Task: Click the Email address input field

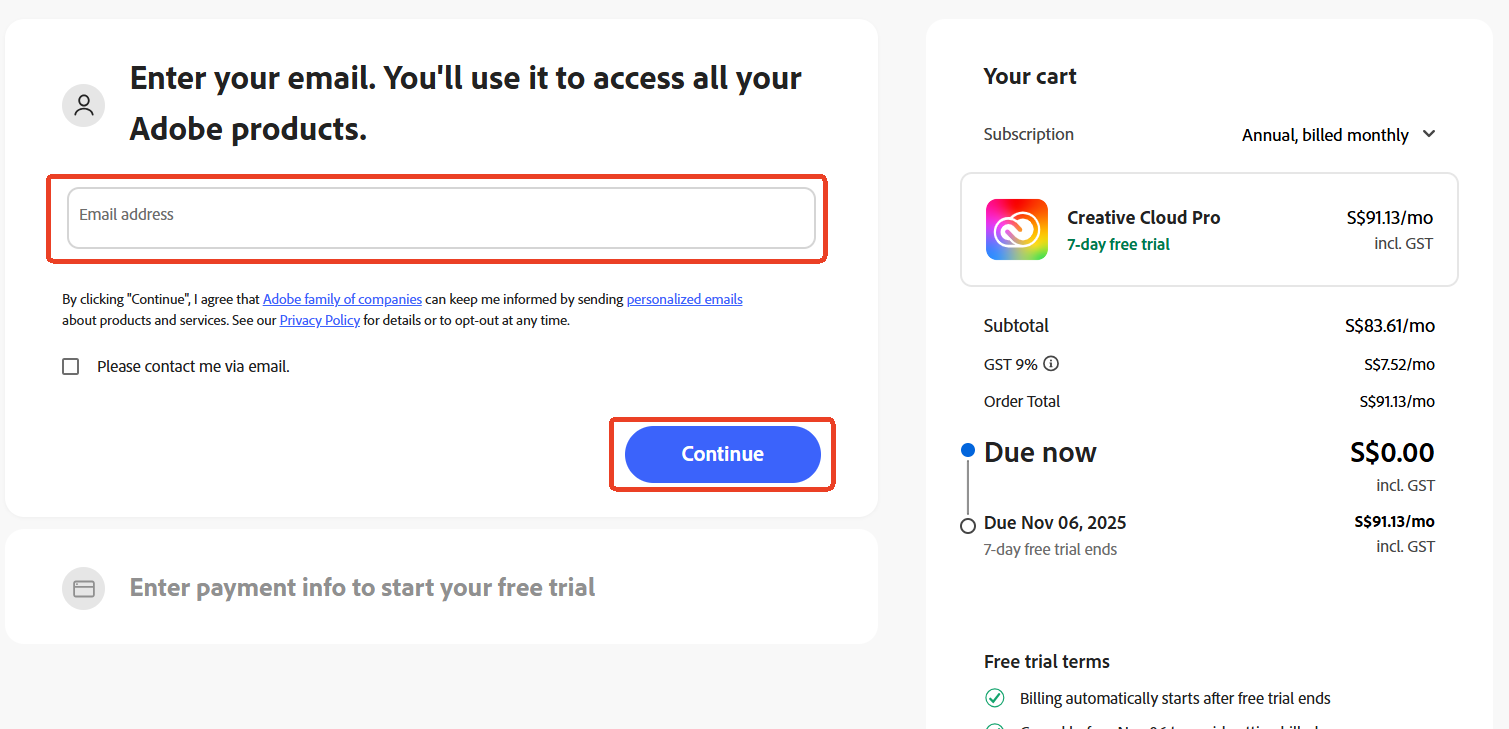Action: point(441,218)
